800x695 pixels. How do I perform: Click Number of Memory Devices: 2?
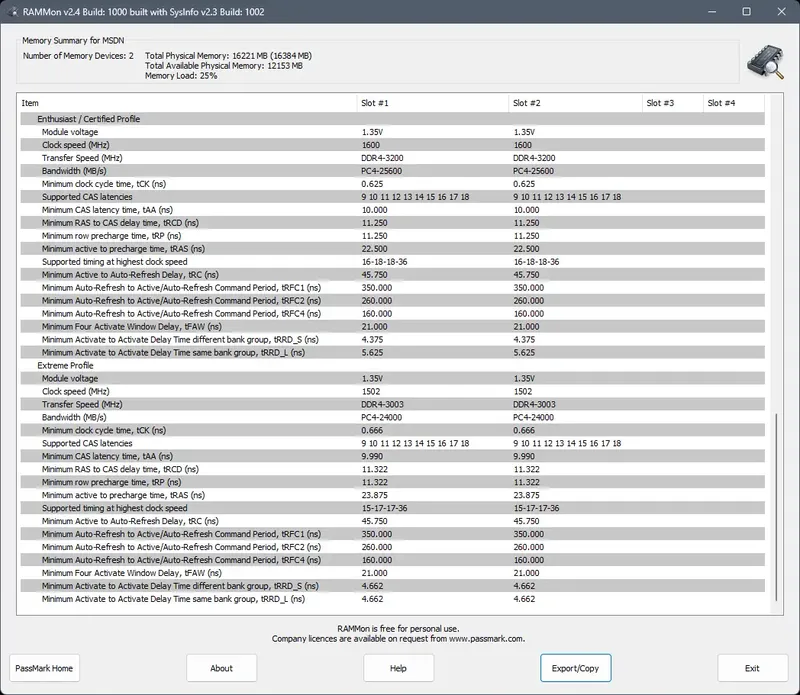coord(78,56)
